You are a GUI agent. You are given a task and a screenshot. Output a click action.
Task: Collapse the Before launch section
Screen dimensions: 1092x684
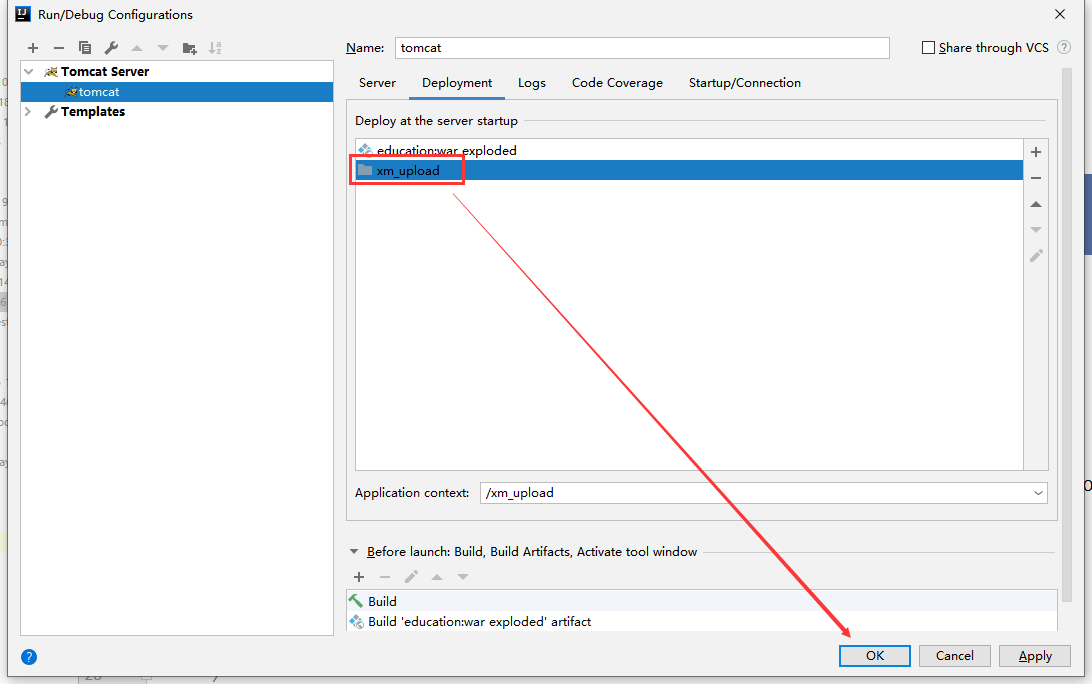coord(354,552)
